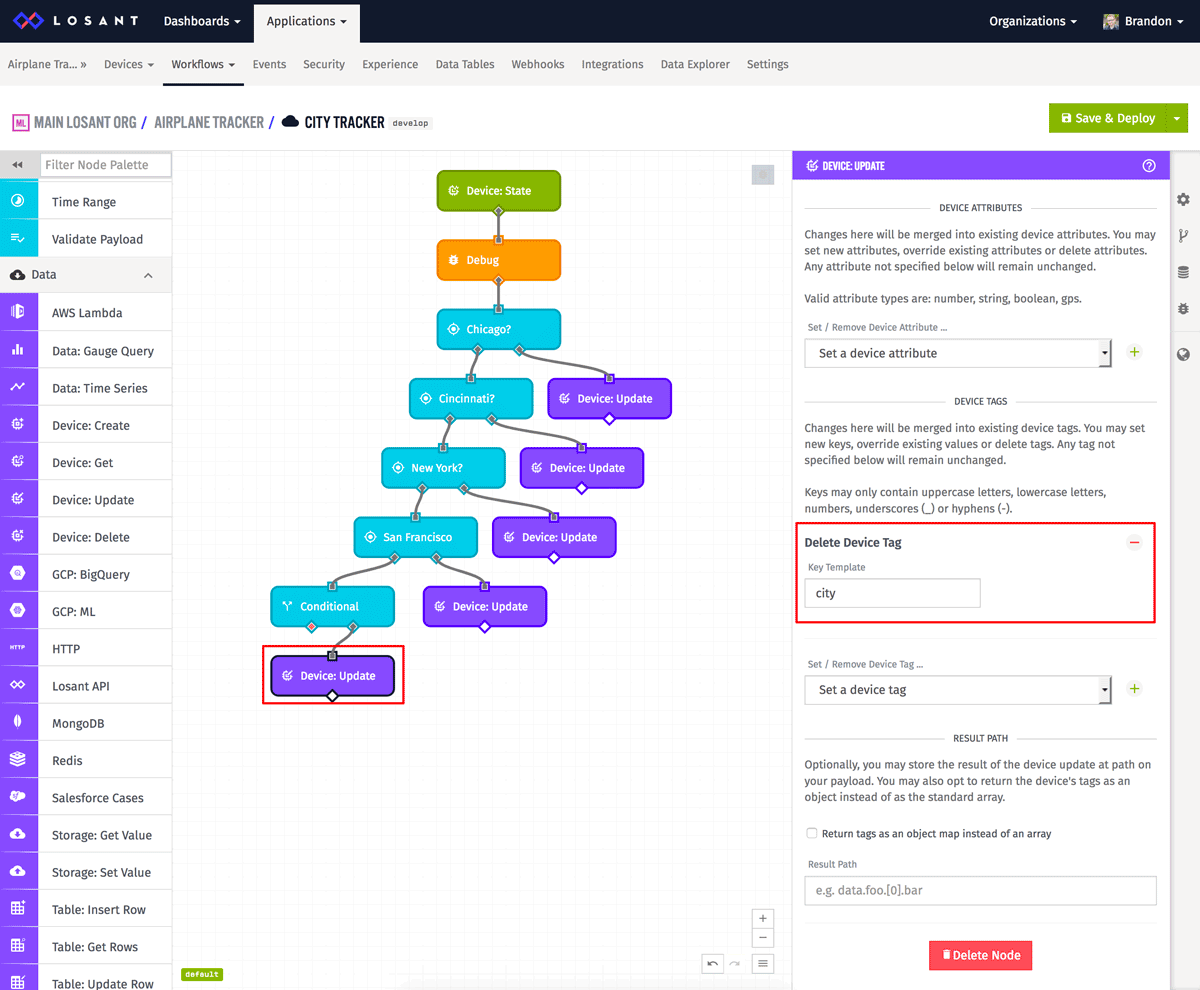Image resolution: width=1200 pixels, height=990 pixels.
Task: Open the workflow settings gear panel
Action: pyautogui.click(x=1183, y=200)
